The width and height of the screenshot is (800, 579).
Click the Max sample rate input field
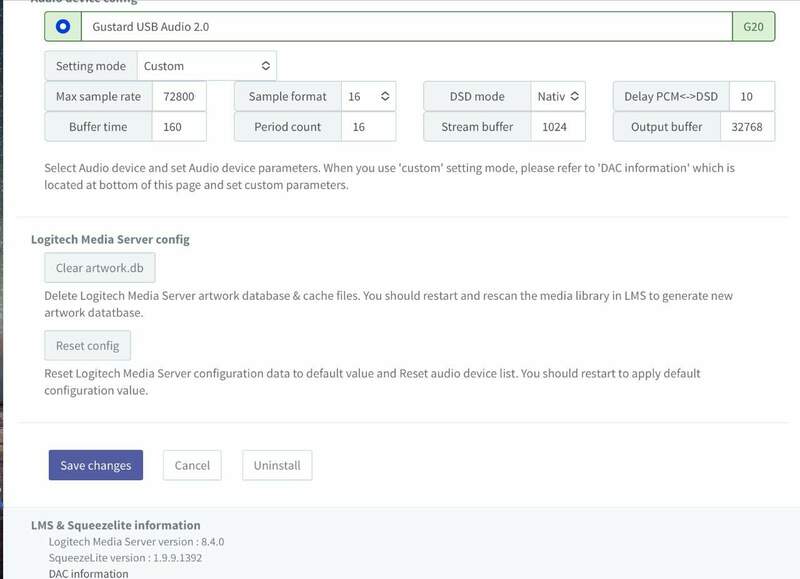pyautogui.click(x=179, y=97)
